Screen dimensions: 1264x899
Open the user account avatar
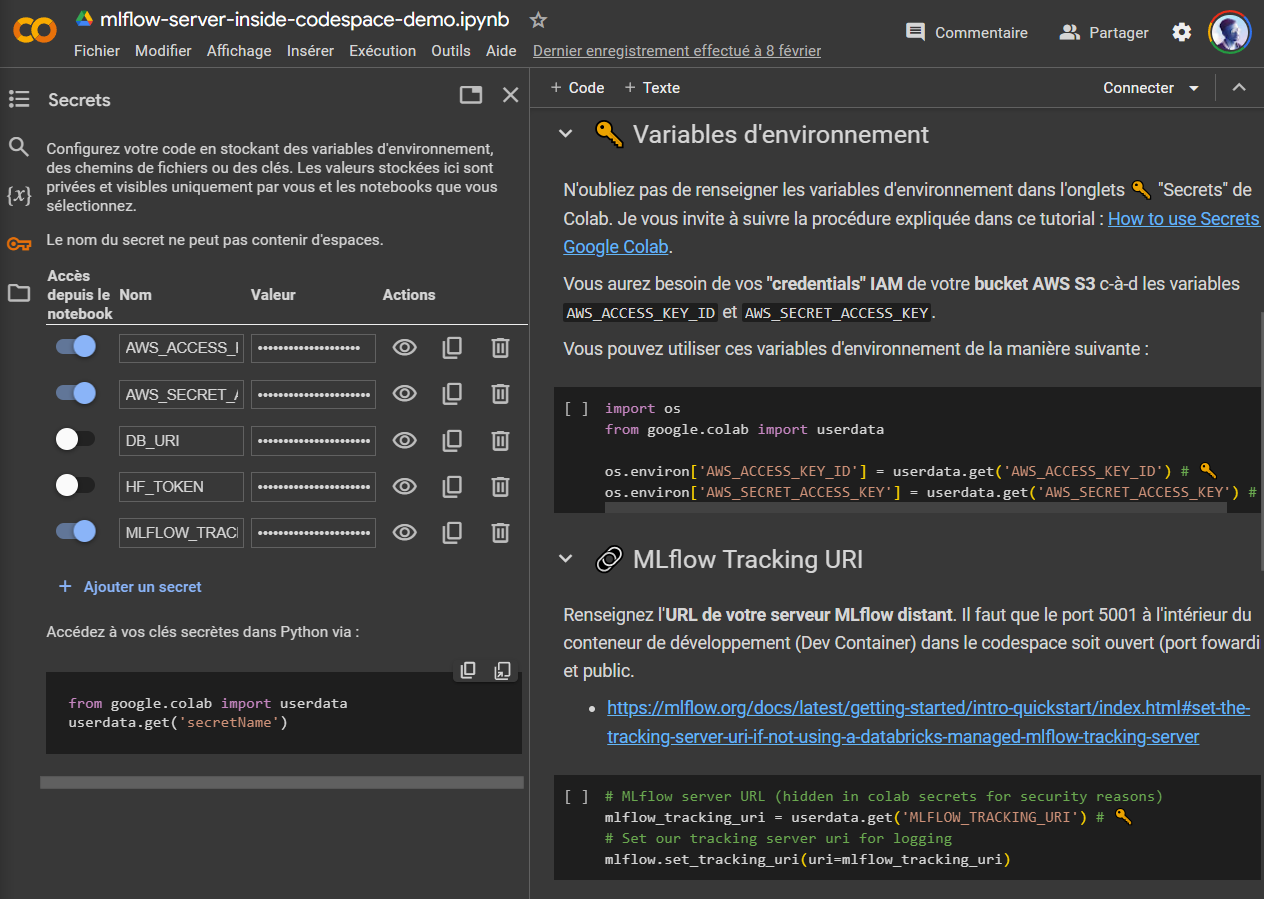[x=1228, y=32]
